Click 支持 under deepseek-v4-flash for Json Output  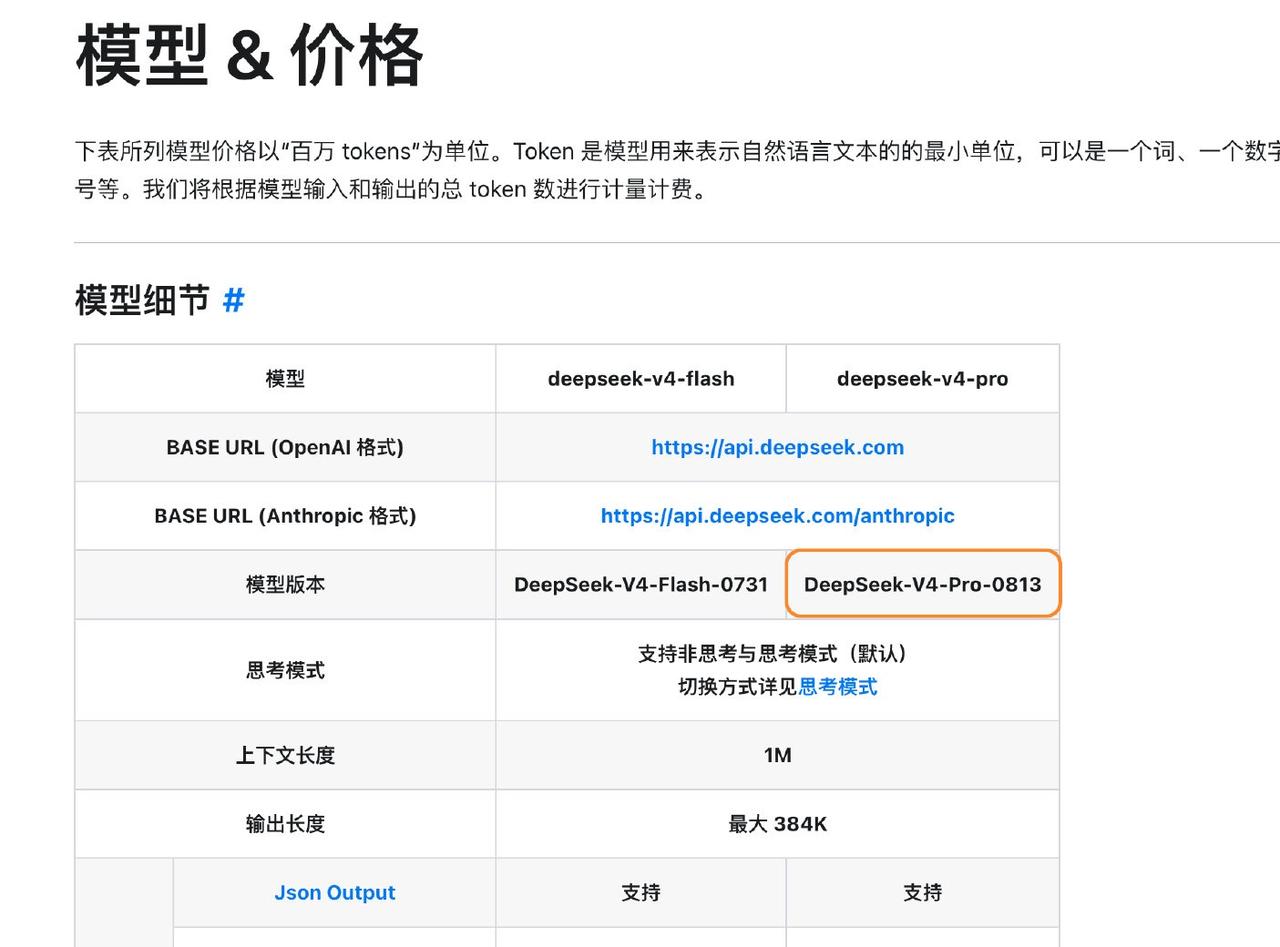641,893
